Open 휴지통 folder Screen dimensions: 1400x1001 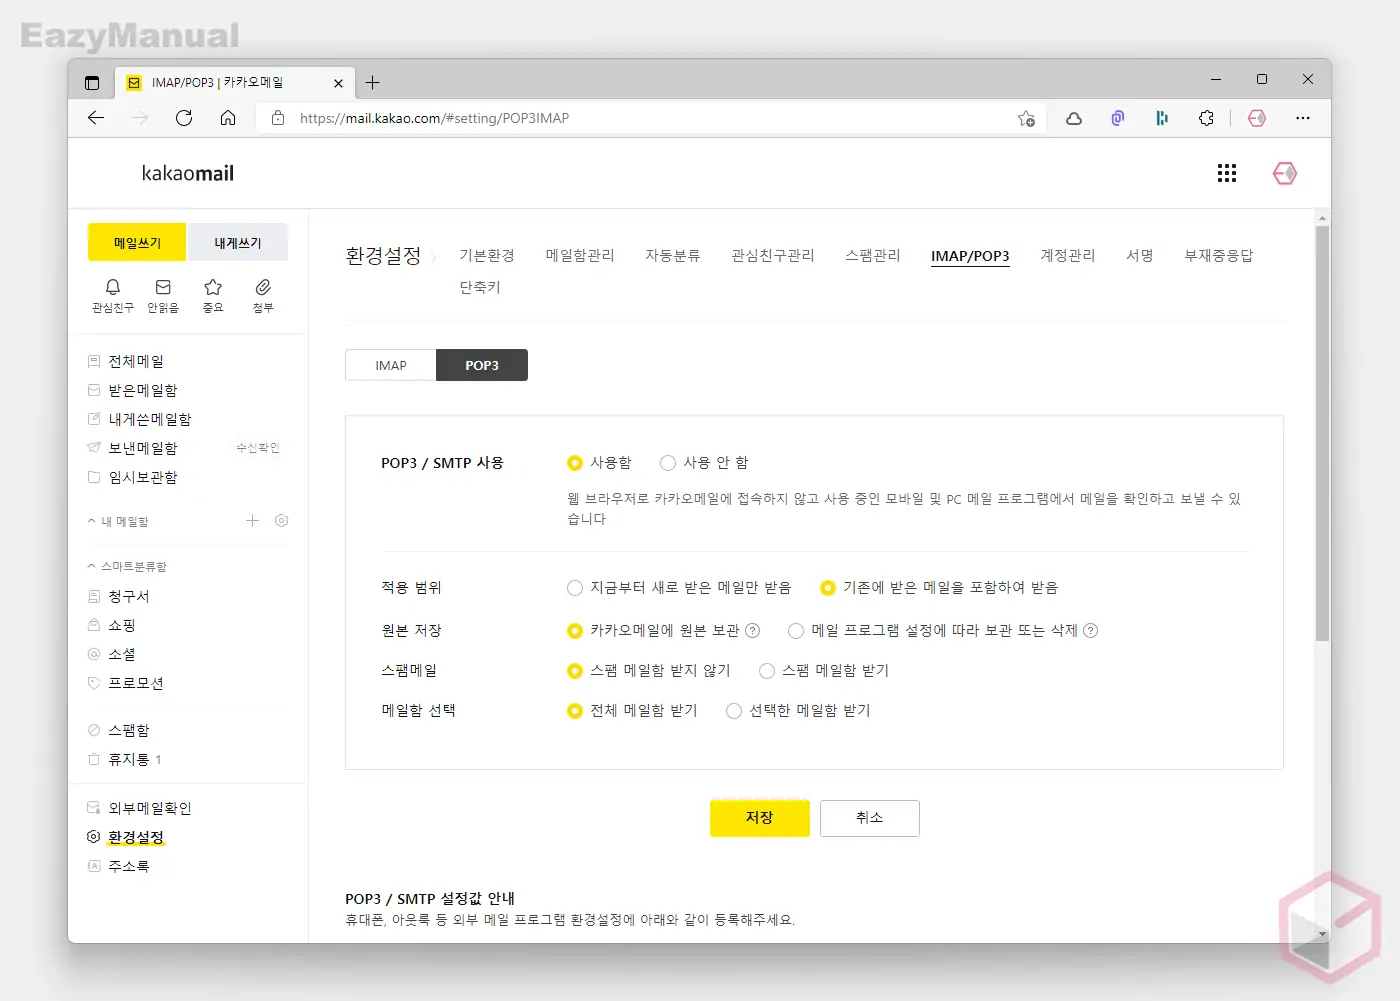(x=129, y=760)
